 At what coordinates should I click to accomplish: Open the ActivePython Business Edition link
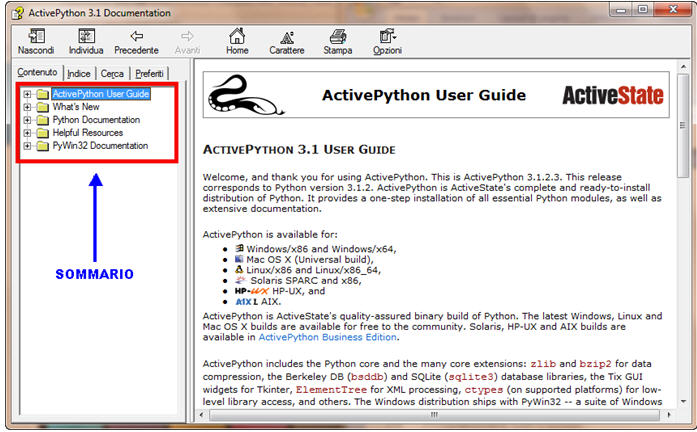point(328,337)
